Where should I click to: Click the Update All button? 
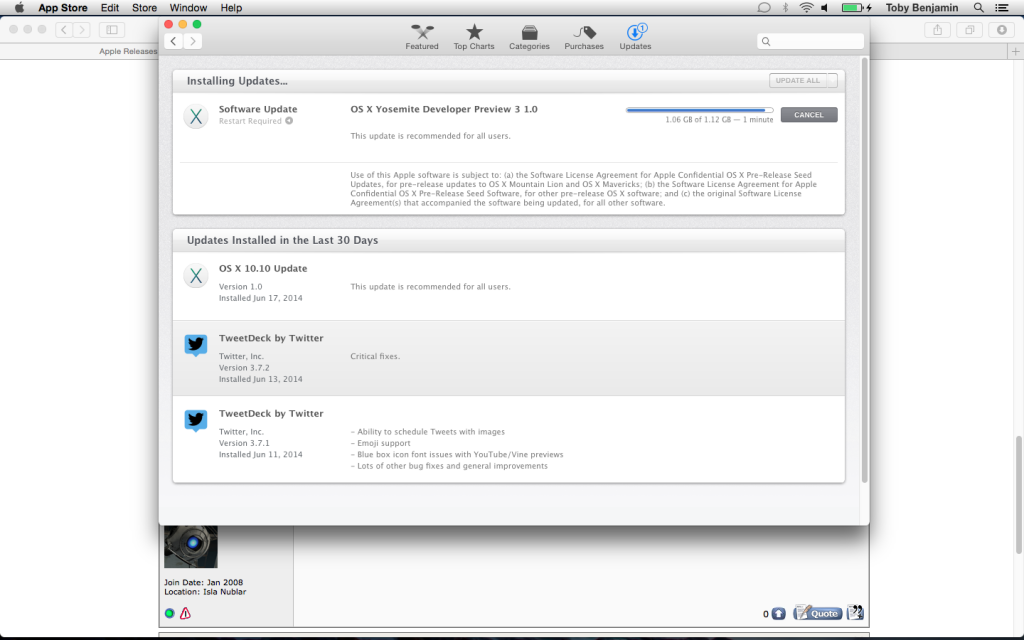(798, 80)
